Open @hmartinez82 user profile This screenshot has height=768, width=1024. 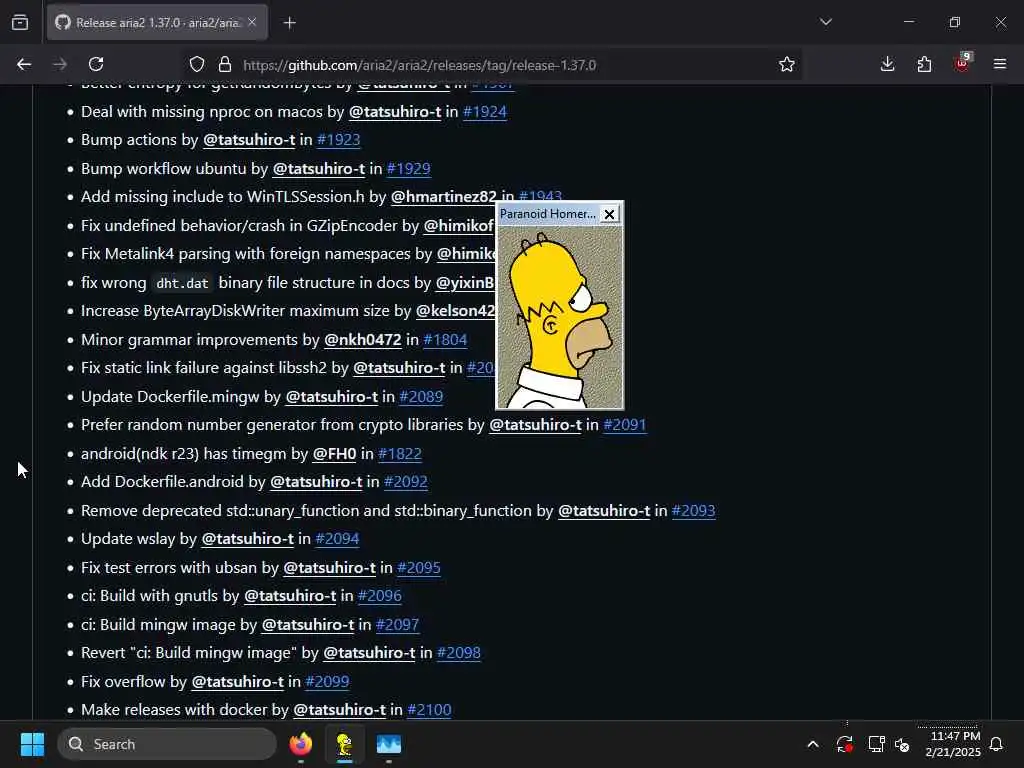coord(443,197)
